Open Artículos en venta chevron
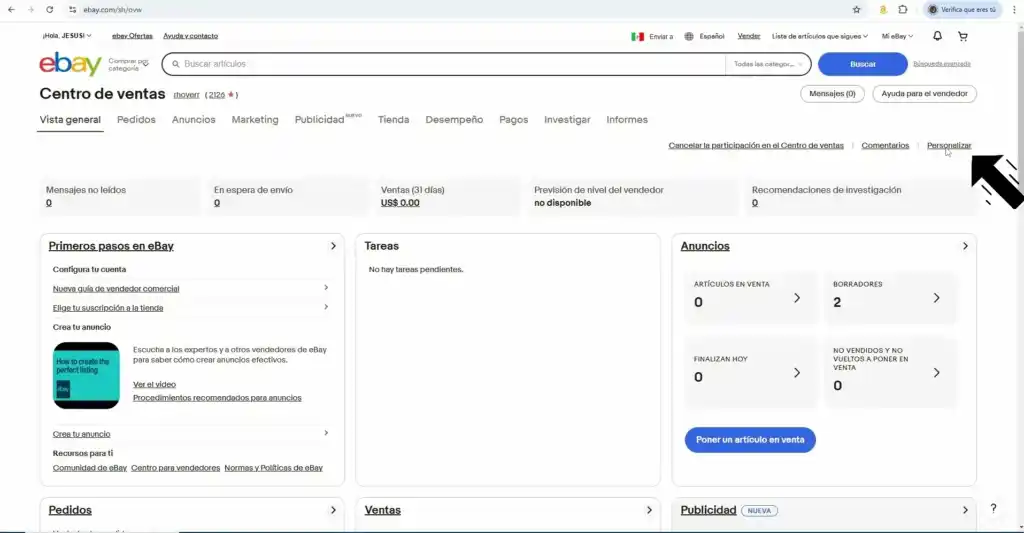Viewport: 1024px width, 533px height. [797, 298]
